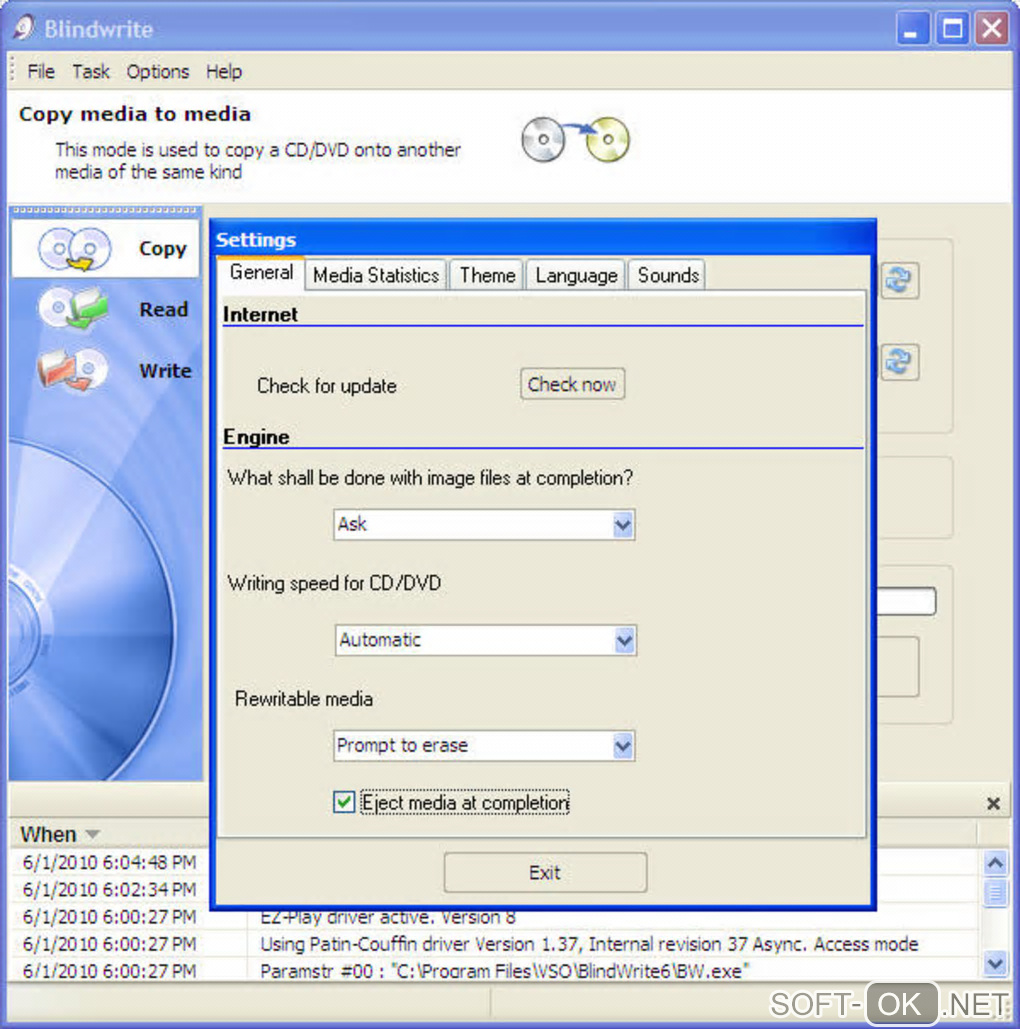Click the input field behind Settings dialog

coord(906,601)
